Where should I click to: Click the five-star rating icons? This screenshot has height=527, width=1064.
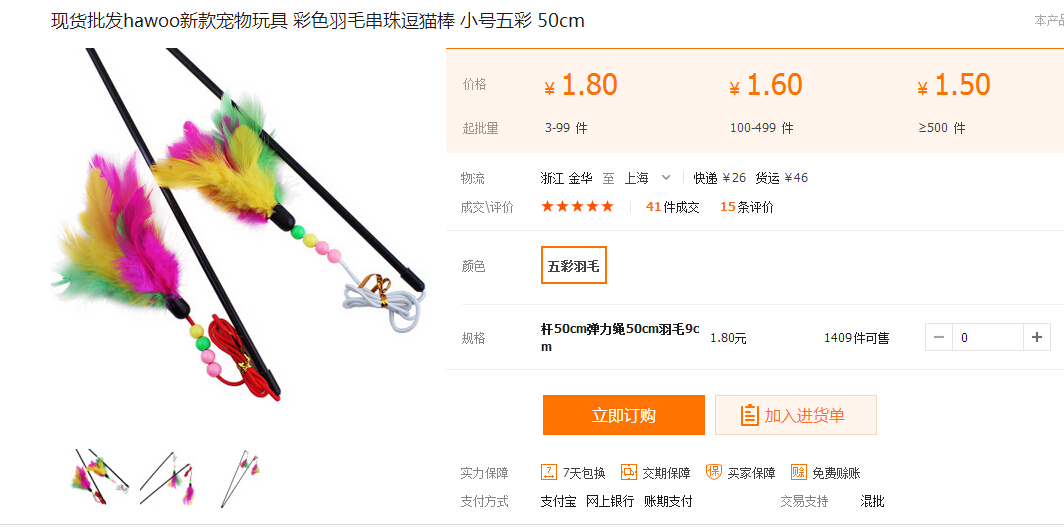point(577,206)
